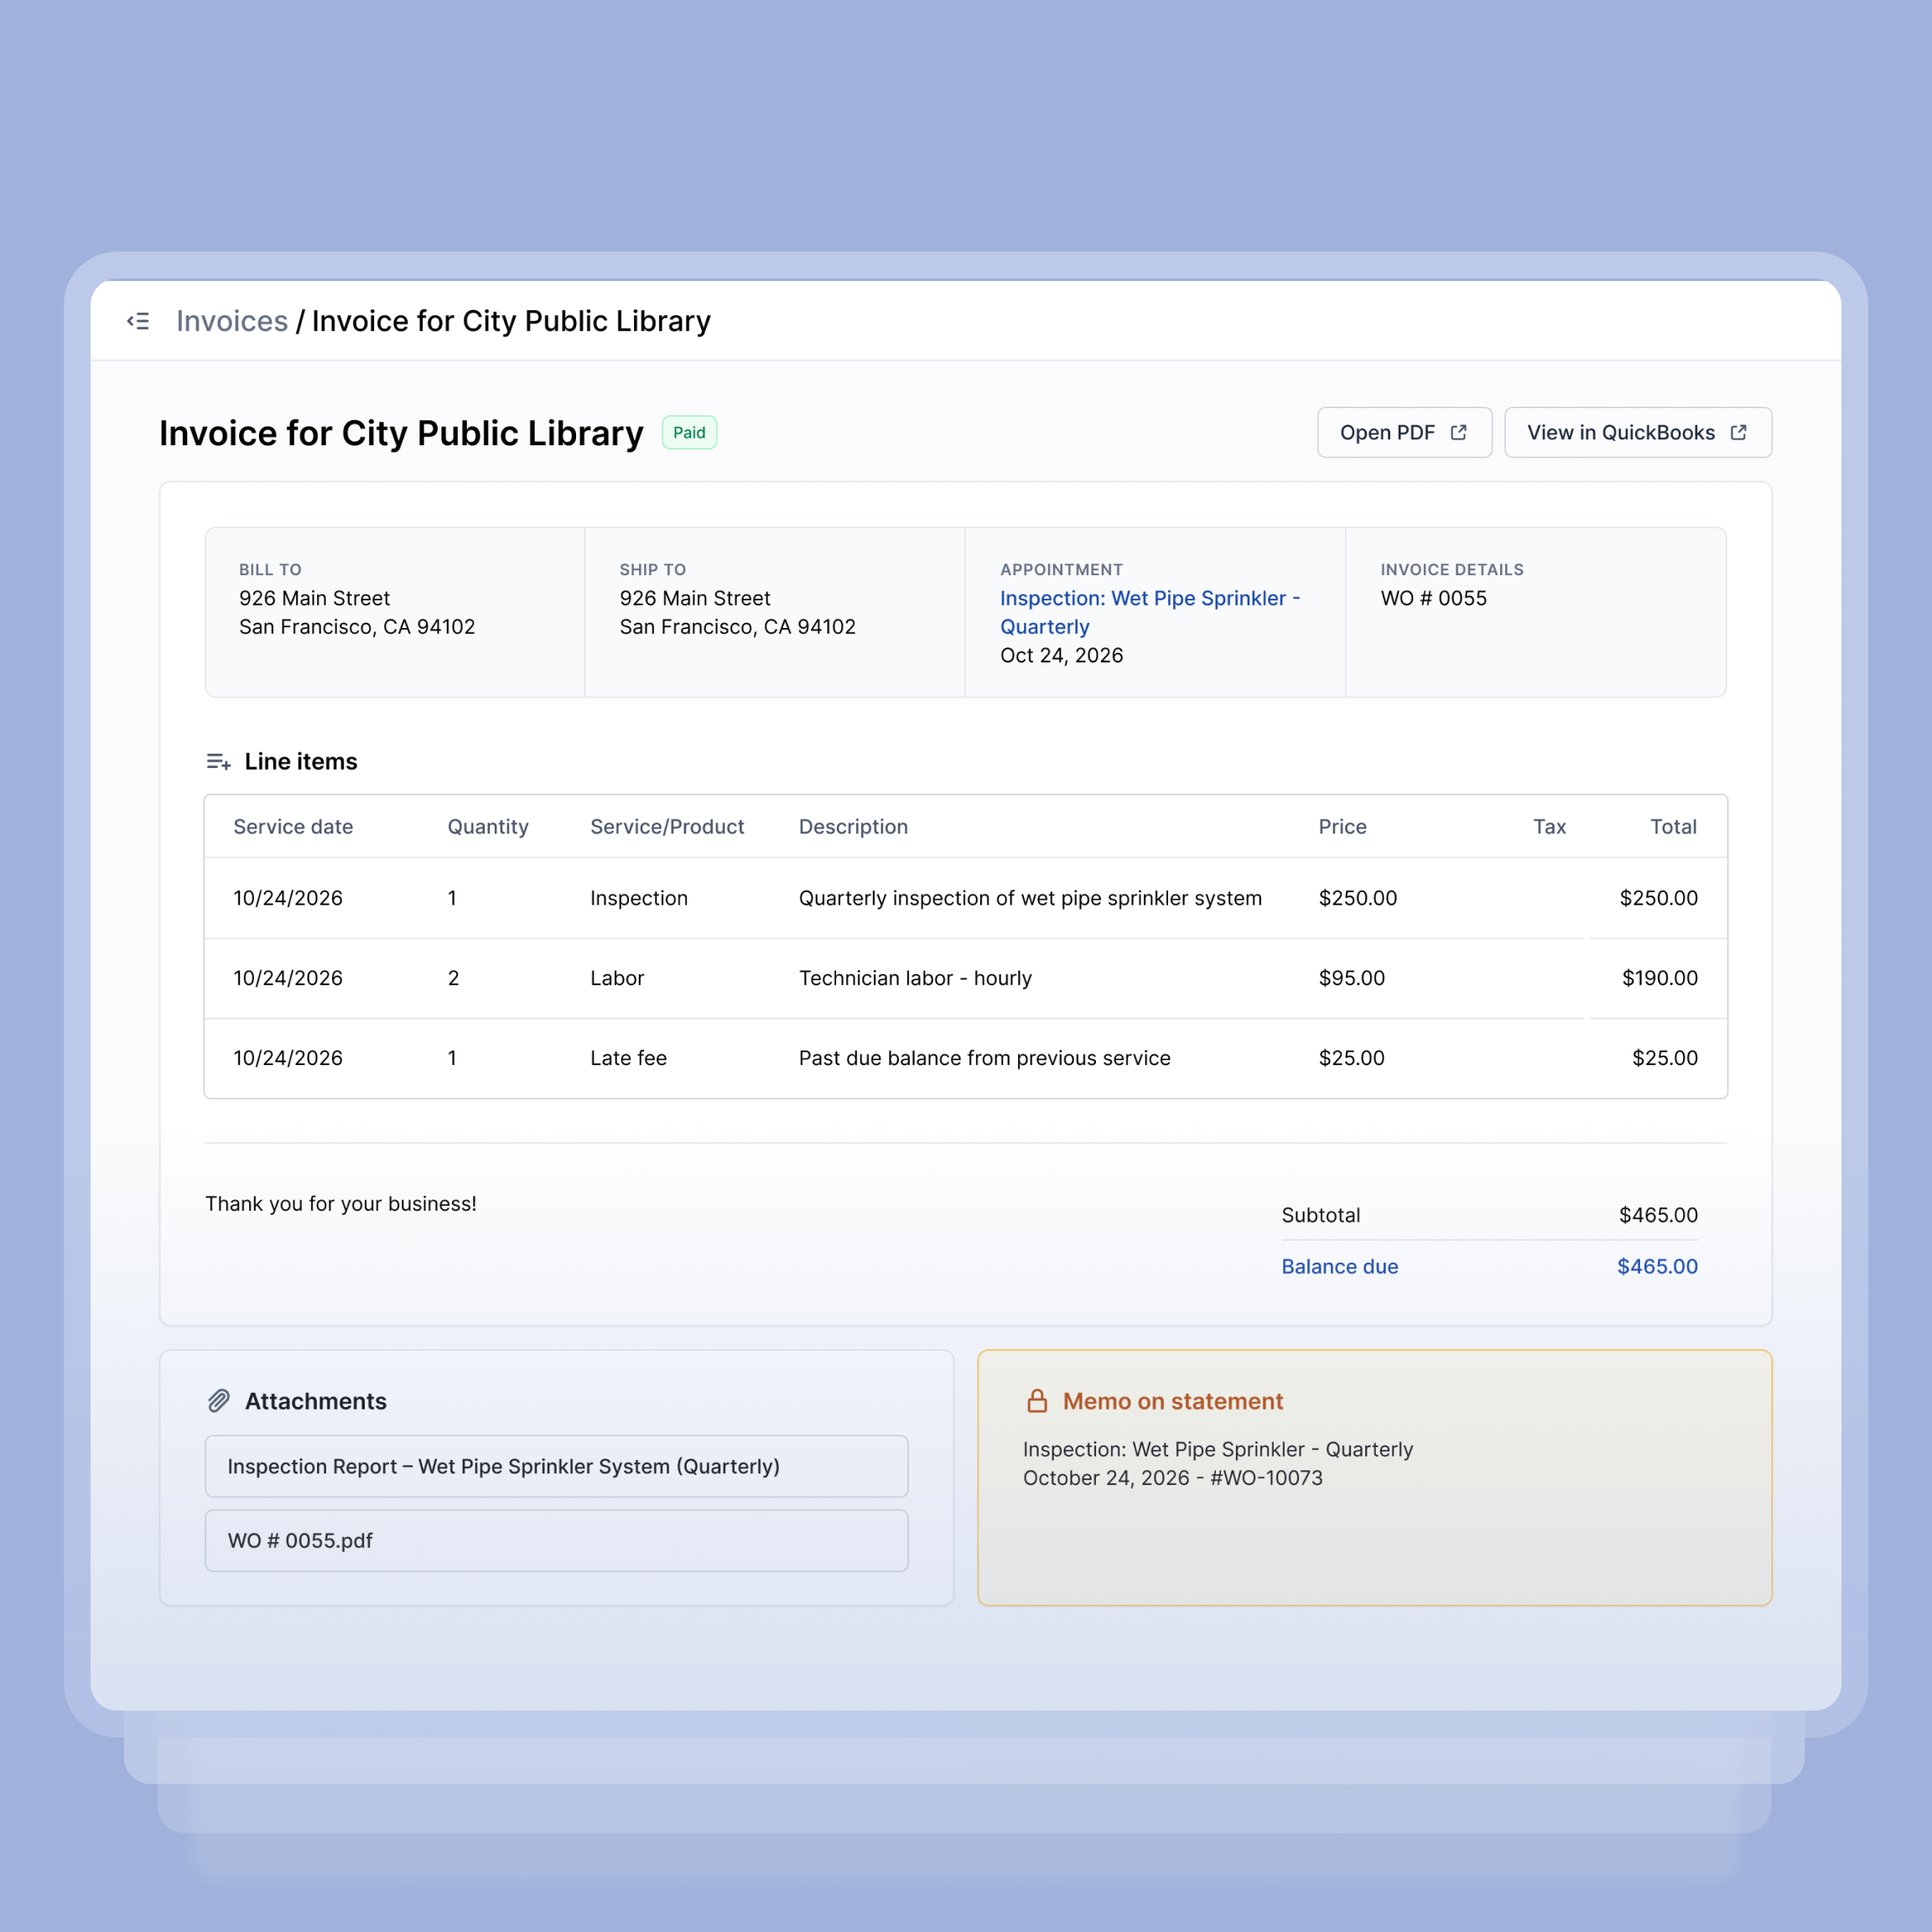Open the WO # 0055.pdf attachment
1932x1932 pixels.
556,1540
